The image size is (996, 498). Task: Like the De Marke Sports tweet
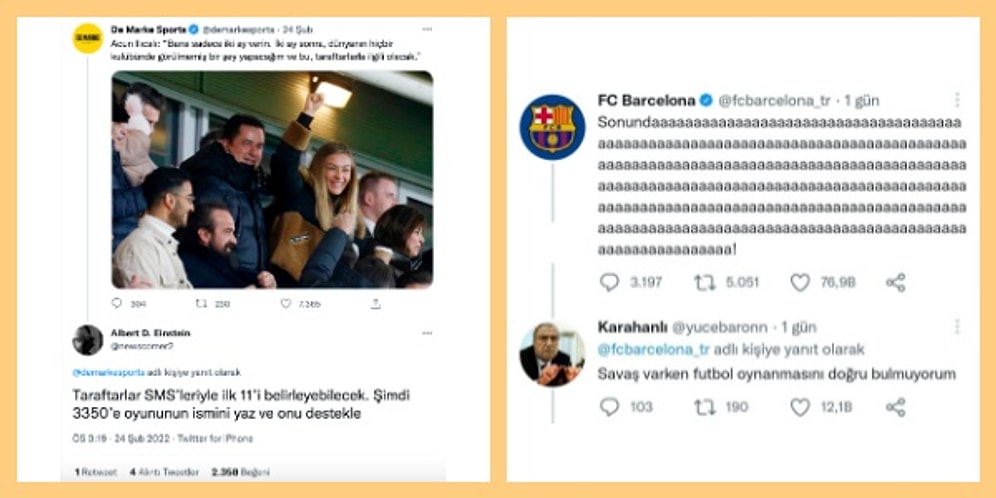click(286, 303)
